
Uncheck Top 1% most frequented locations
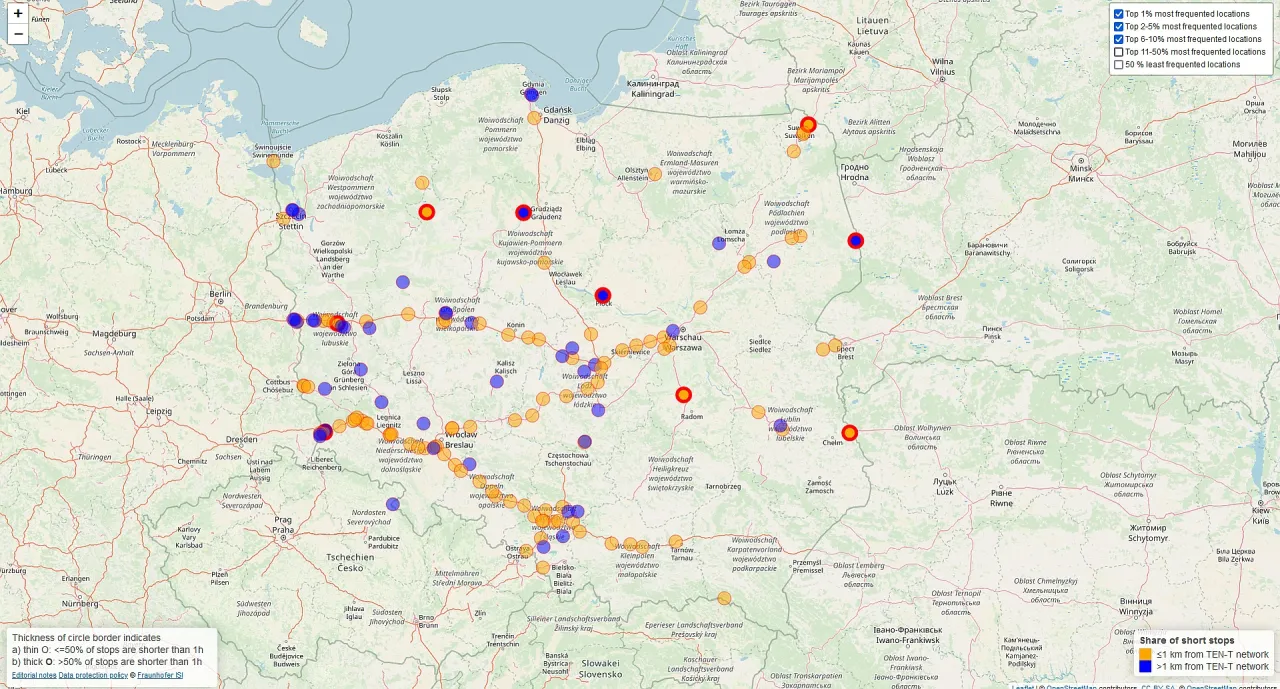pos(1118,13)
